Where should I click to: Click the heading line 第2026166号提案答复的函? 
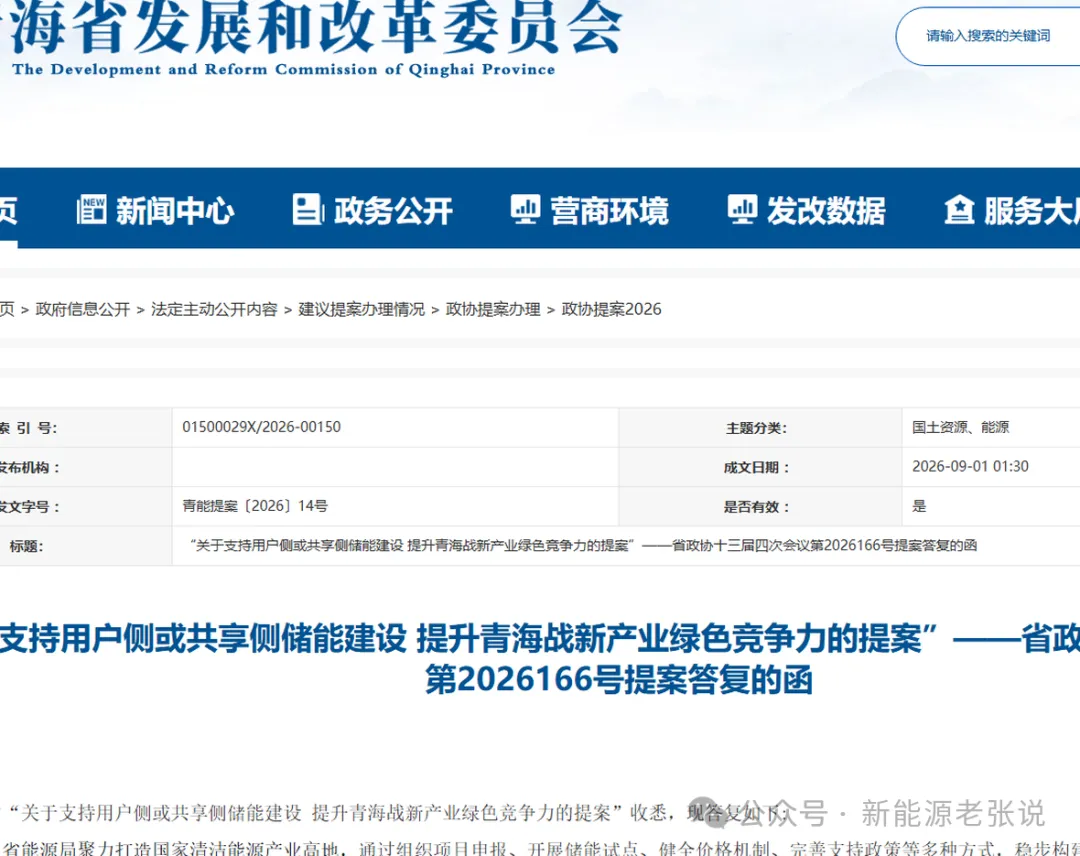[619, 680]
